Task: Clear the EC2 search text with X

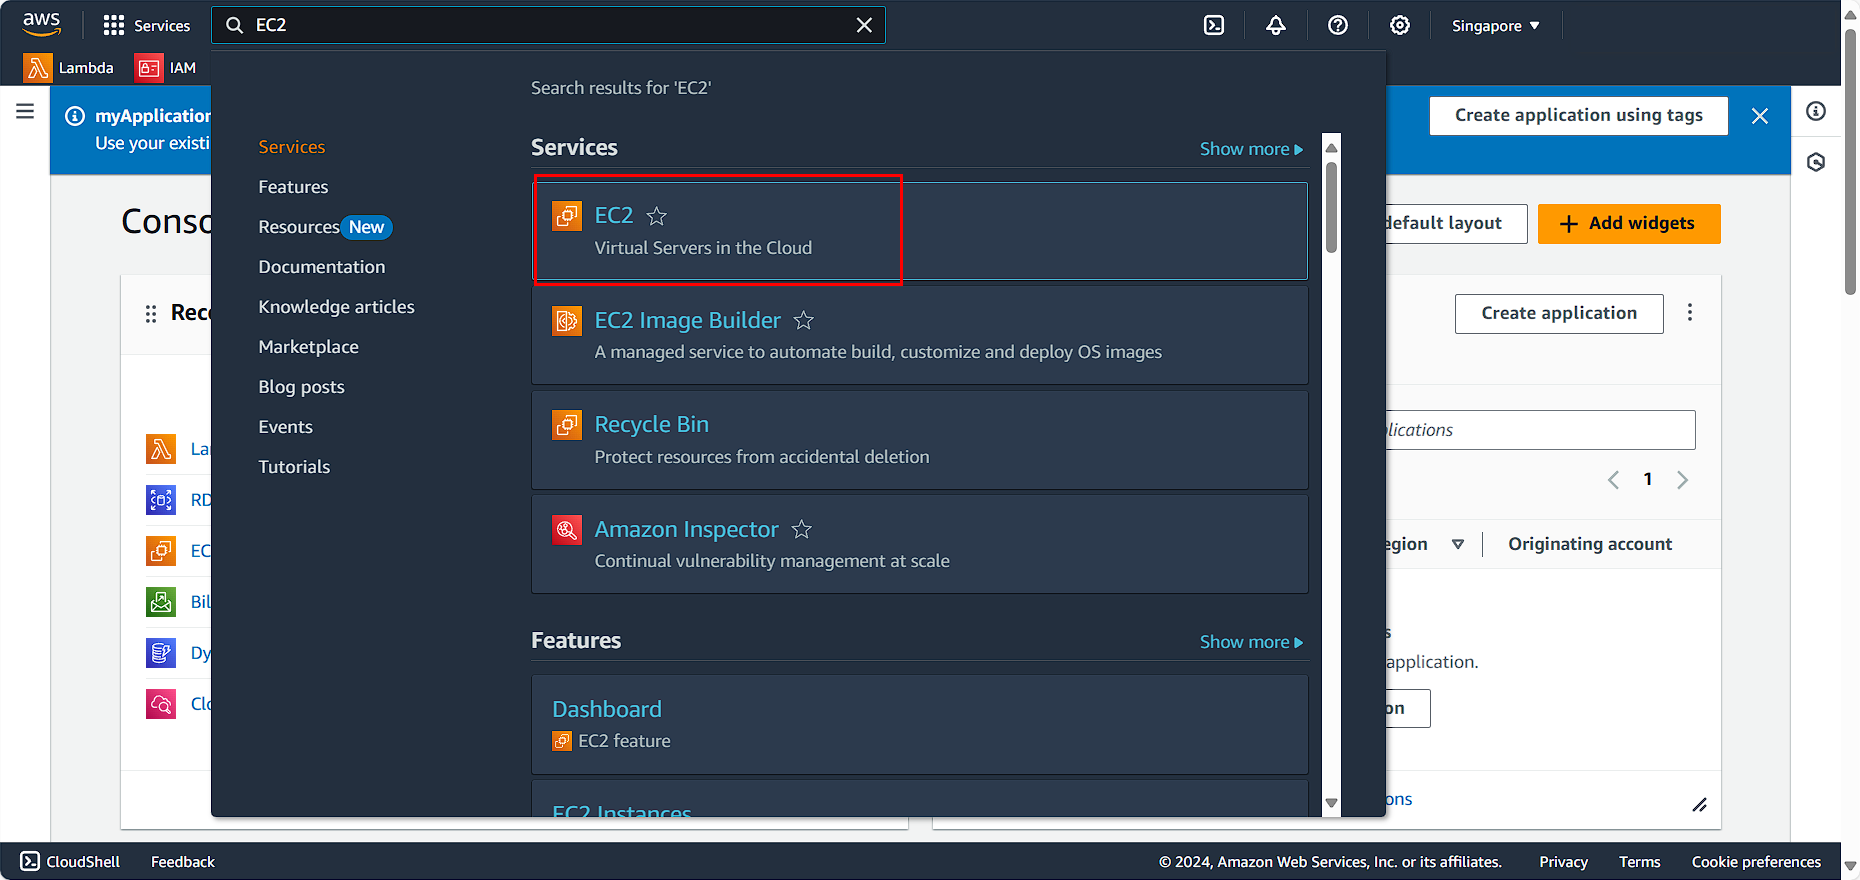Action: click(864, 25)
